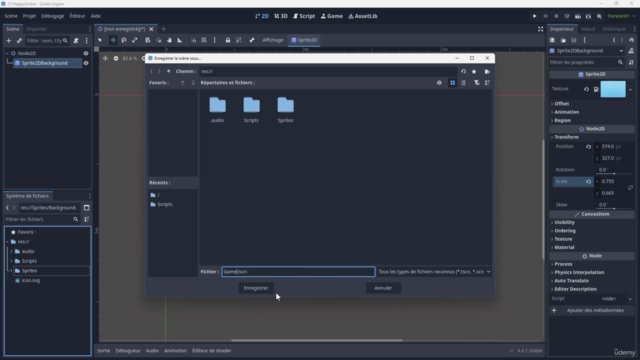The image size is (640, 360).
Task: Select the Scale mode tool
Action: pos(134,40)
